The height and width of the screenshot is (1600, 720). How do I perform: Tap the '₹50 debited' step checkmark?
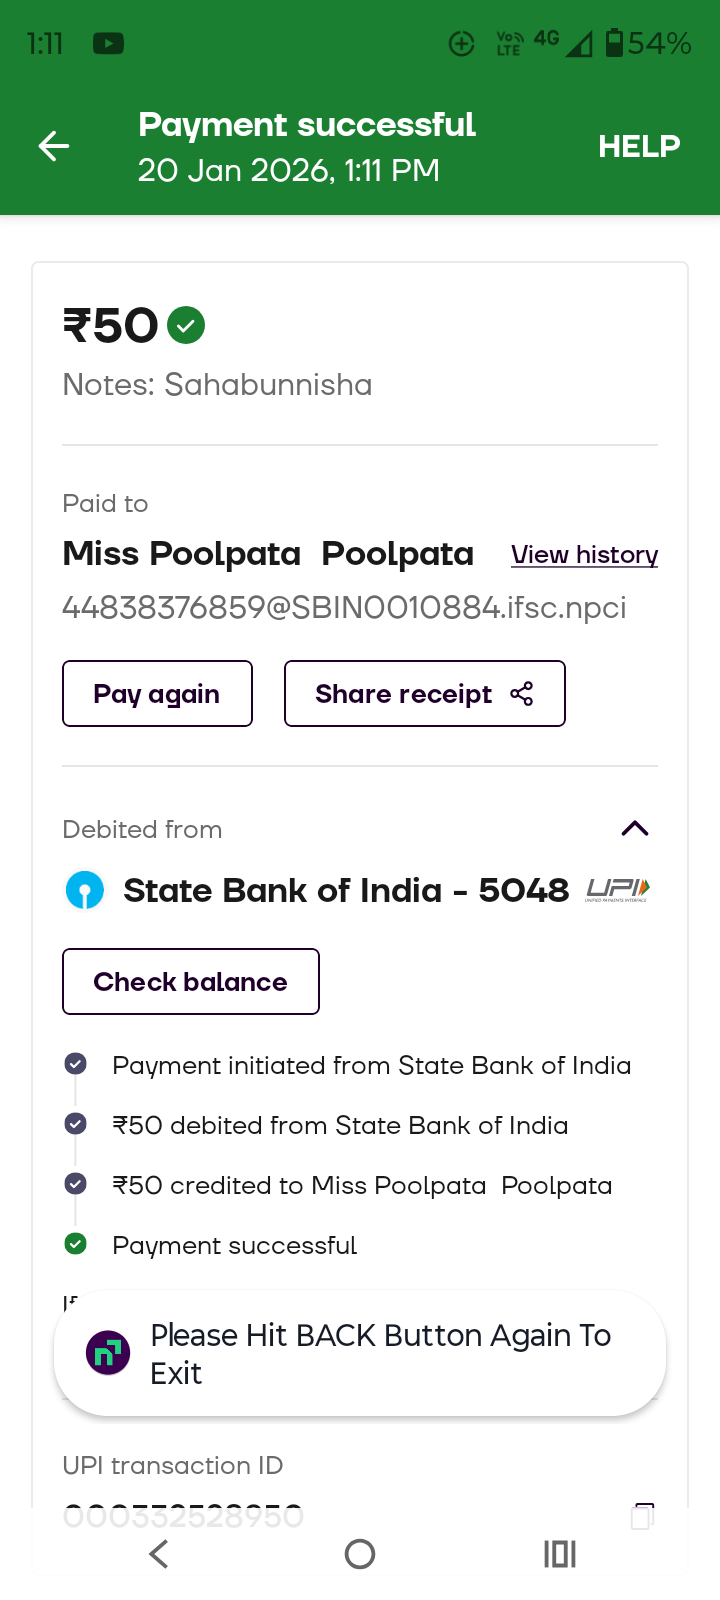(x=76, y=1124)
